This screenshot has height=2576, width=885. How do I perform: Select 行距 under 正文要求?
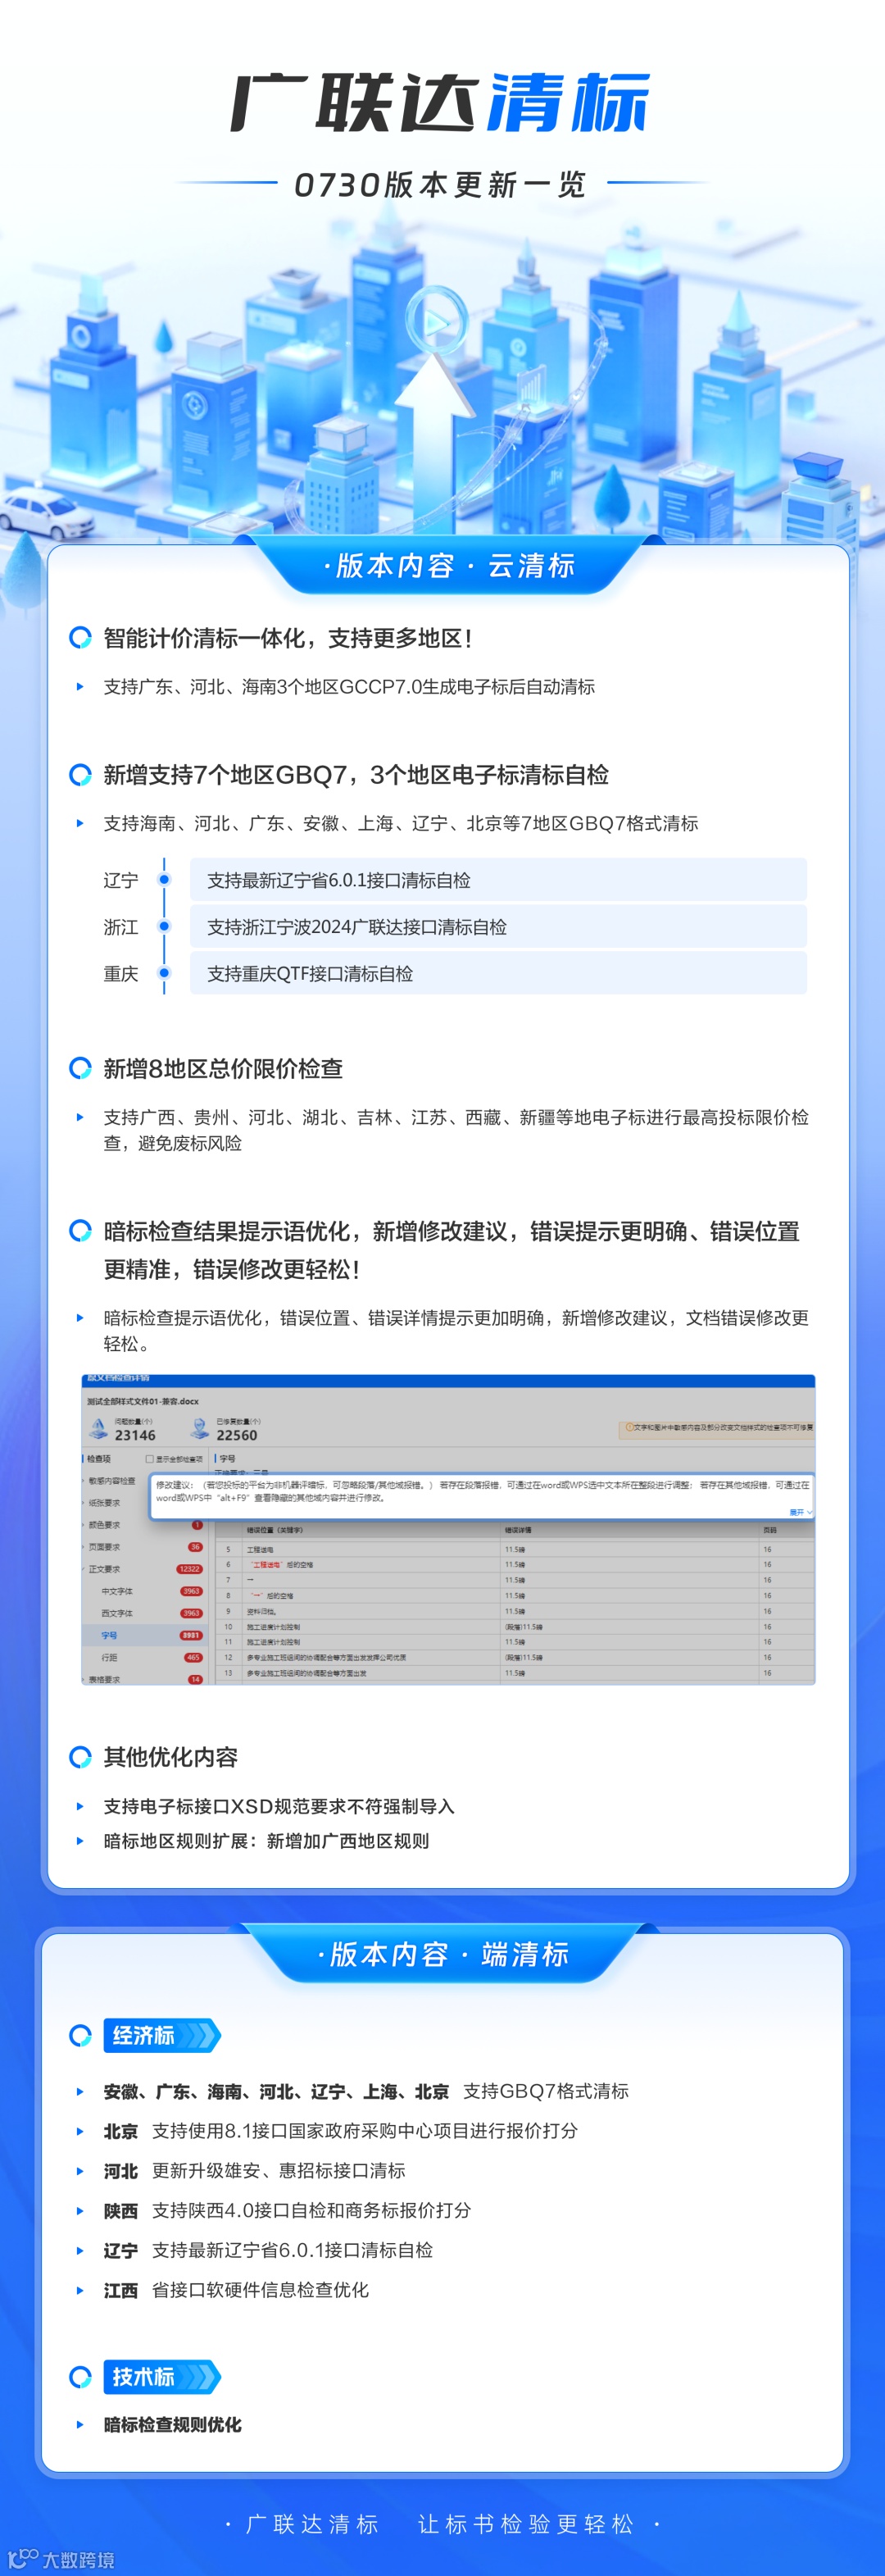[109, 1657]
